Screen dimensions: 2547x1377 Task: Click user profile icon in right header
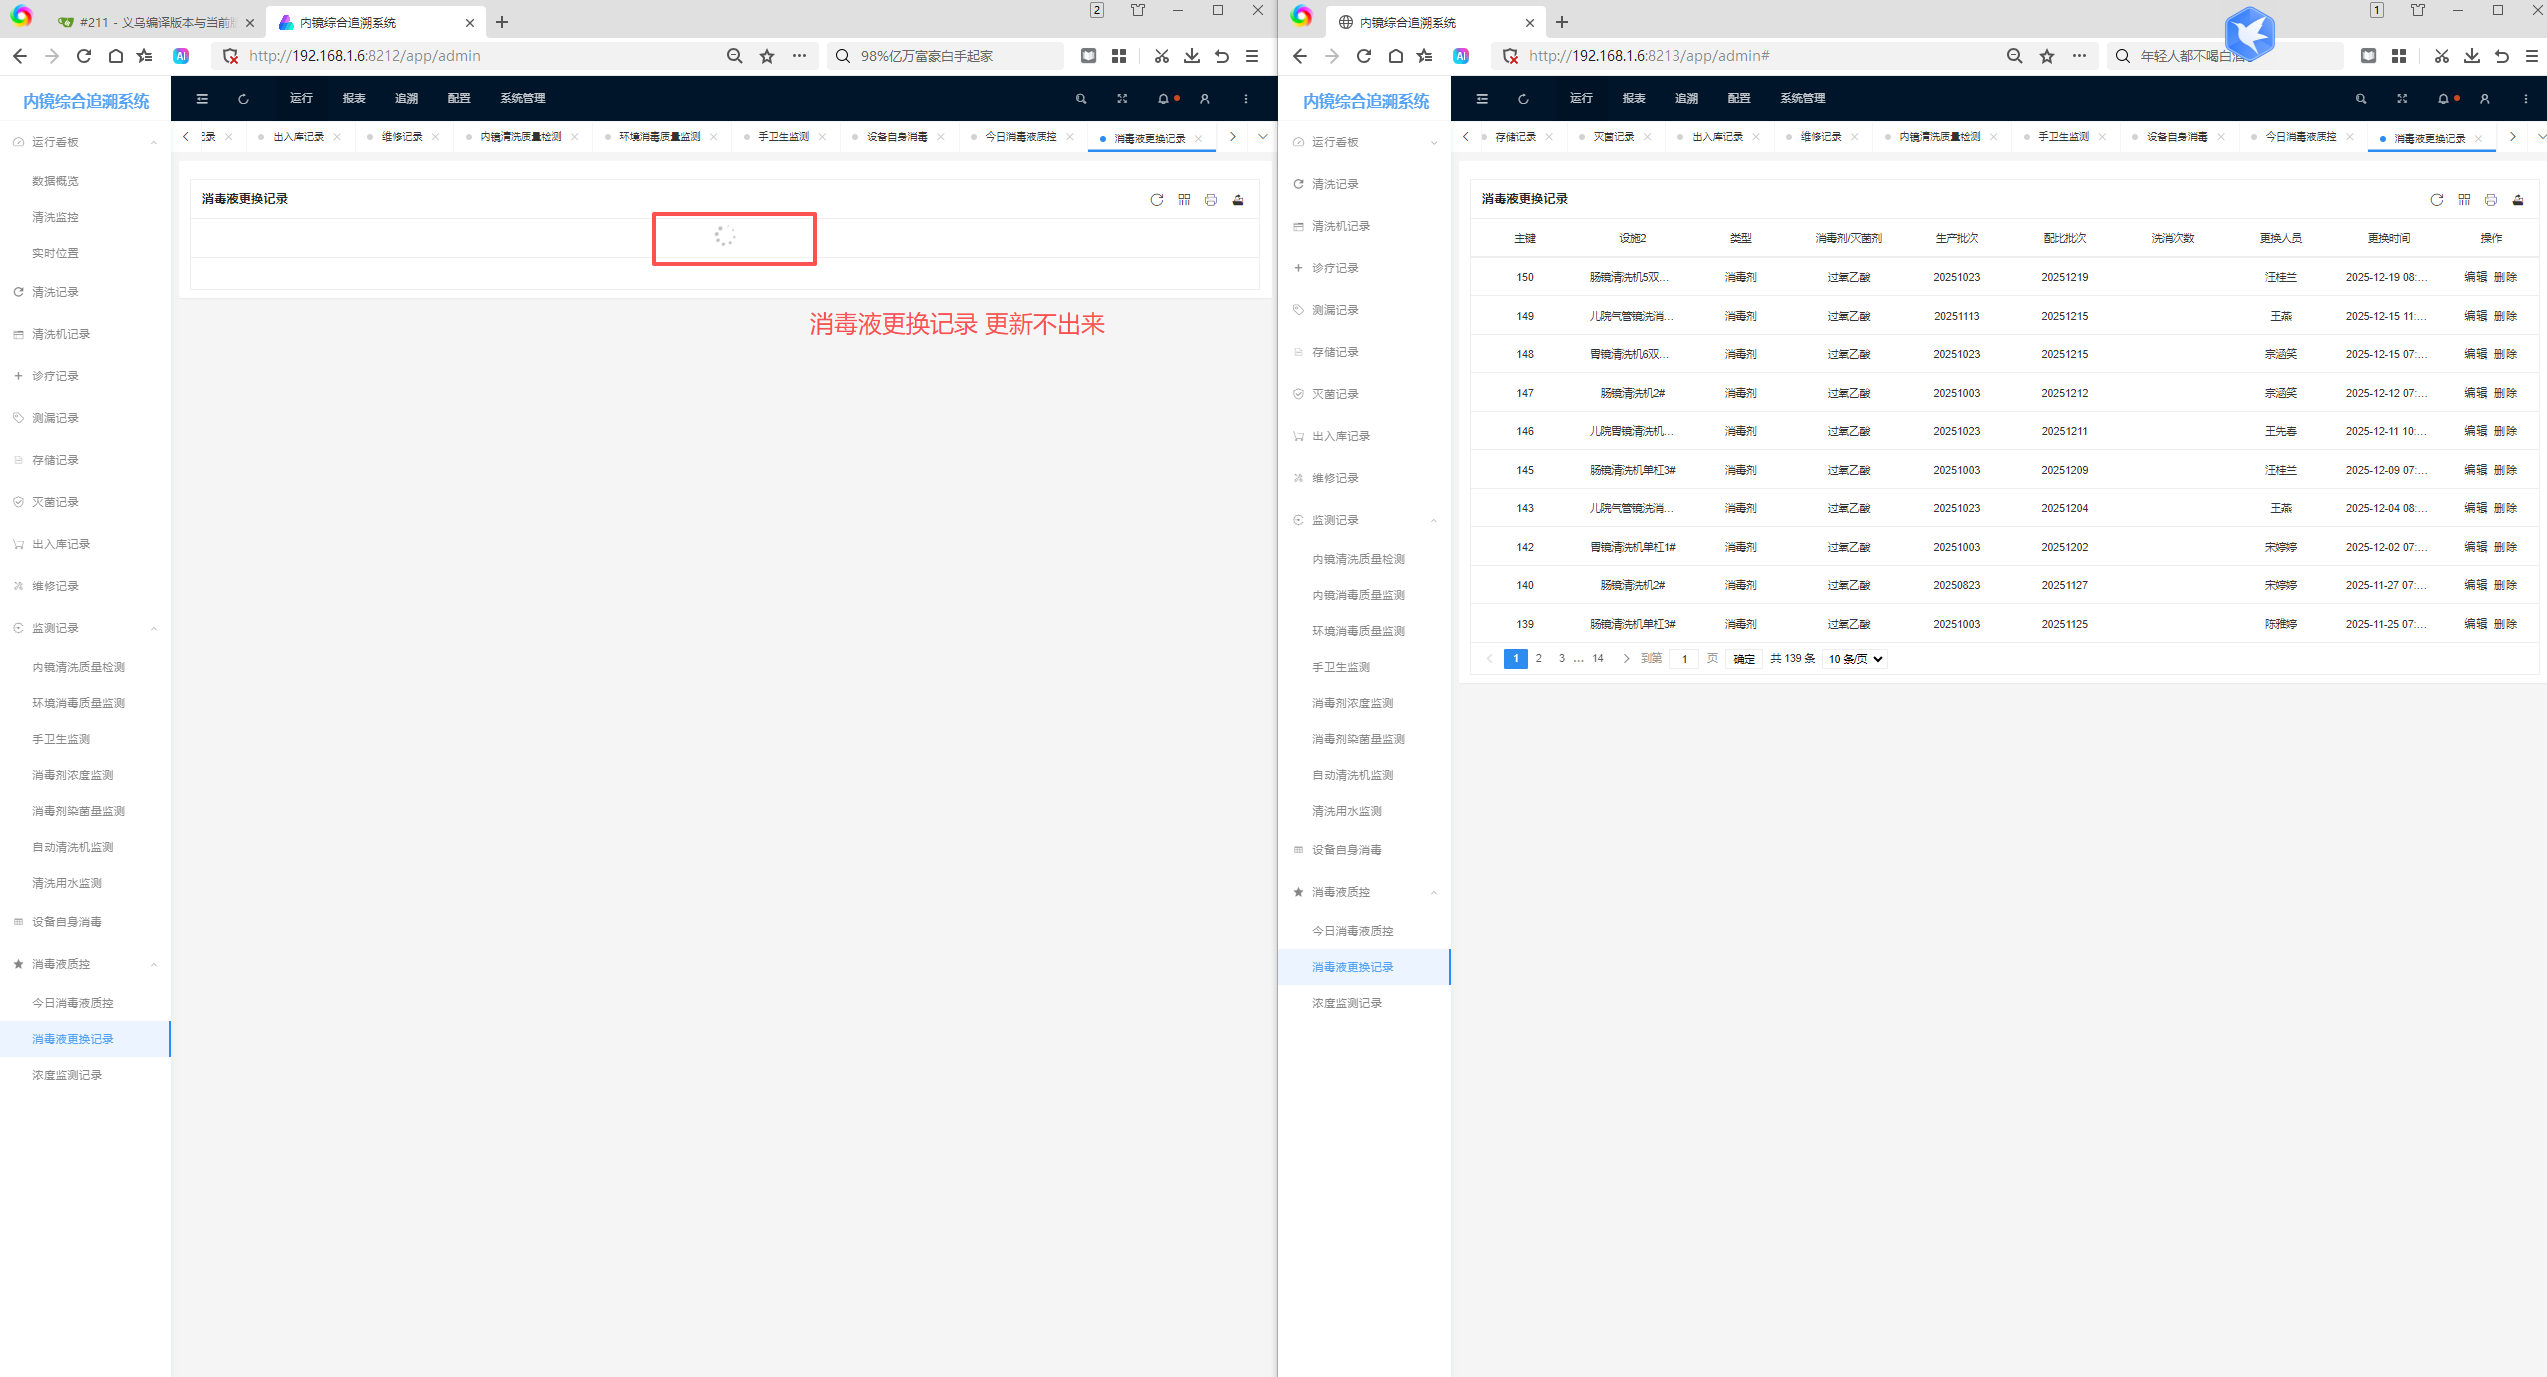2485,99
